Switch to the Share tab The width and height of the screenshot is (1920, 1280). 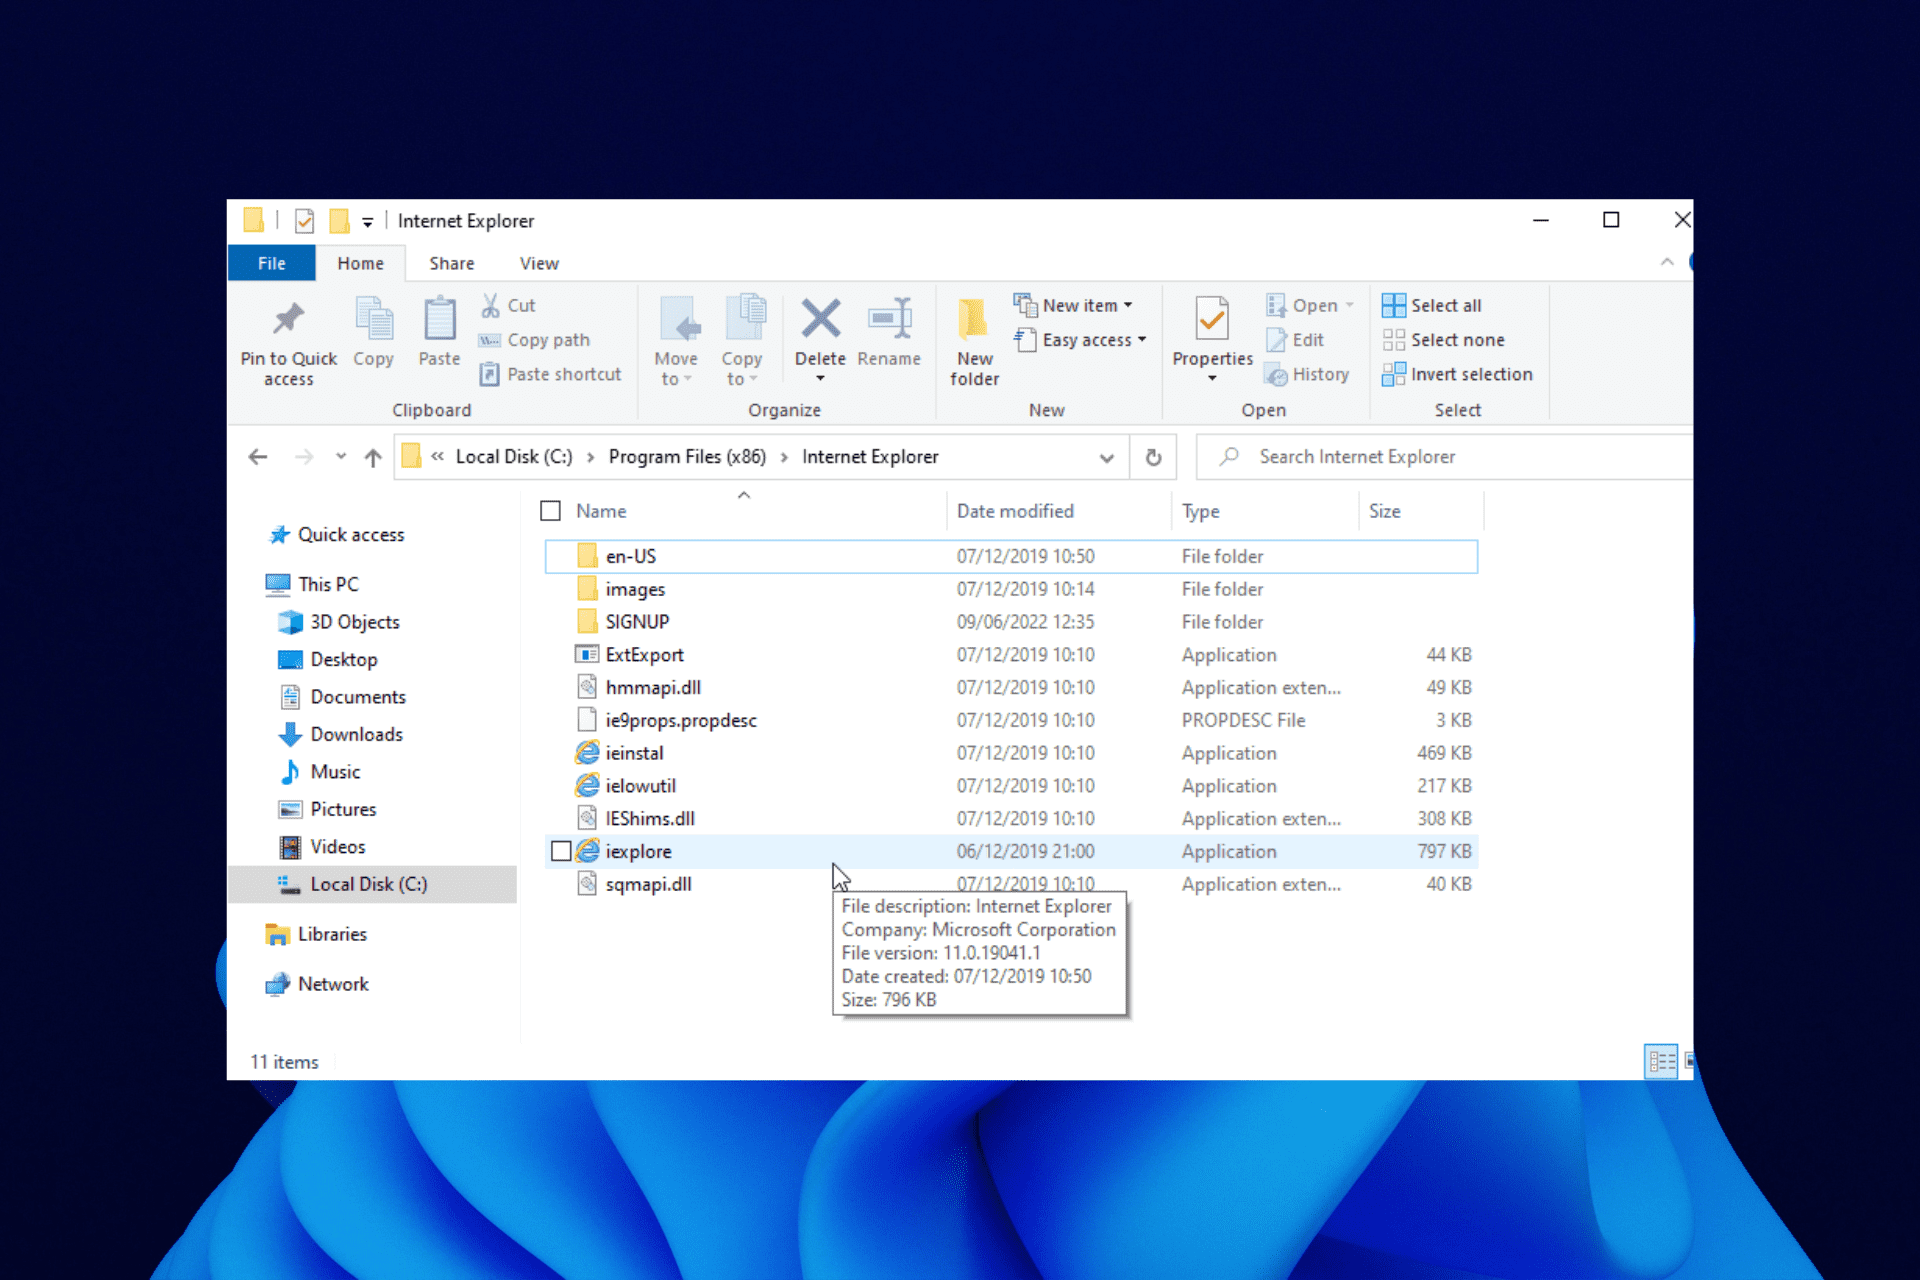click(452, 263)
